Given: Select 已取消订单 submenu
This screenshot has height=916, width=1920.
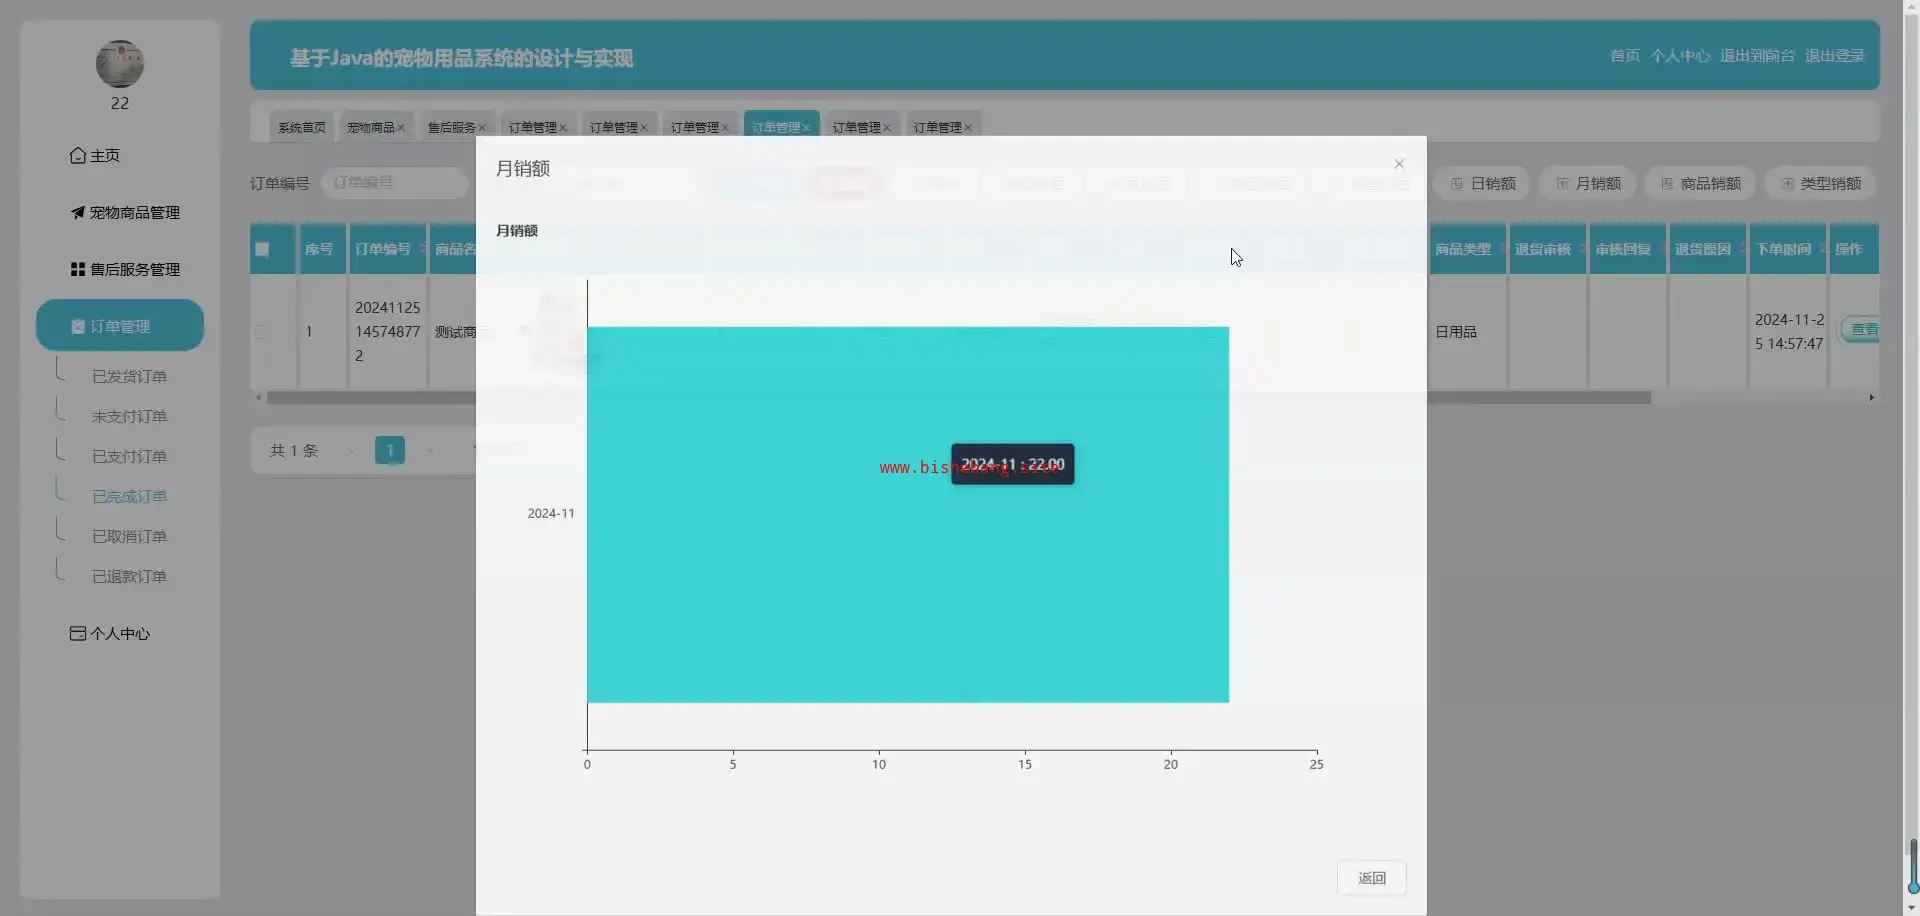Looking at the screenshot, I should coord(129,536).
